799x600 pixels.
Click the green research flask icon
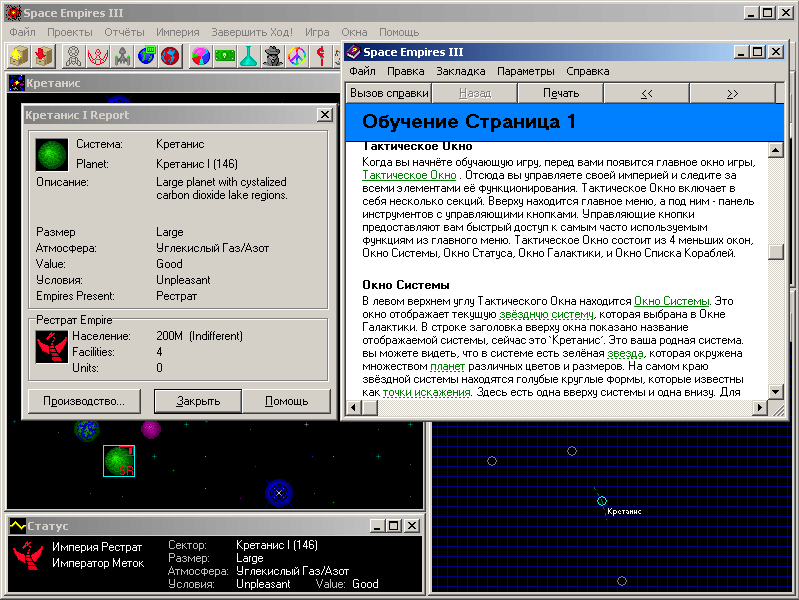248,55
